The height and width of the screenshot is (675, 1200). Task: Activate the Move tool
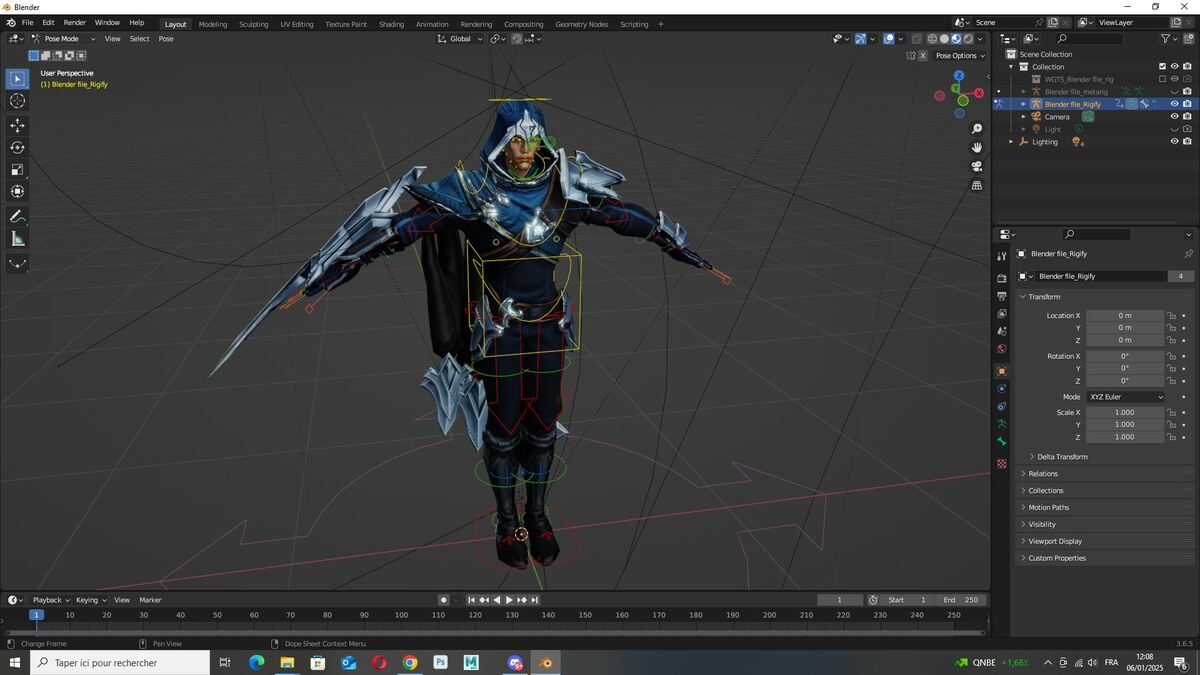[x=17, y=125]
